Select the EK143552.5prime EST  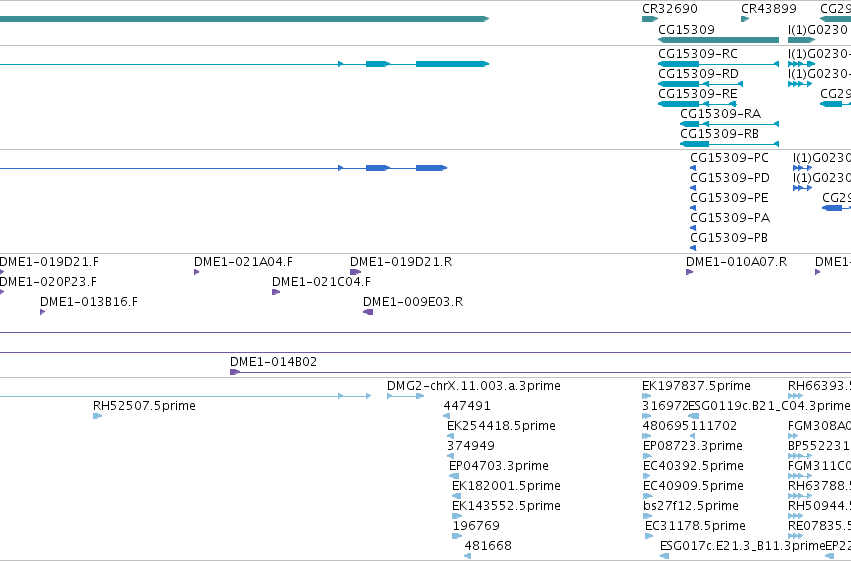pyautogui.click(x=506, y=506)
